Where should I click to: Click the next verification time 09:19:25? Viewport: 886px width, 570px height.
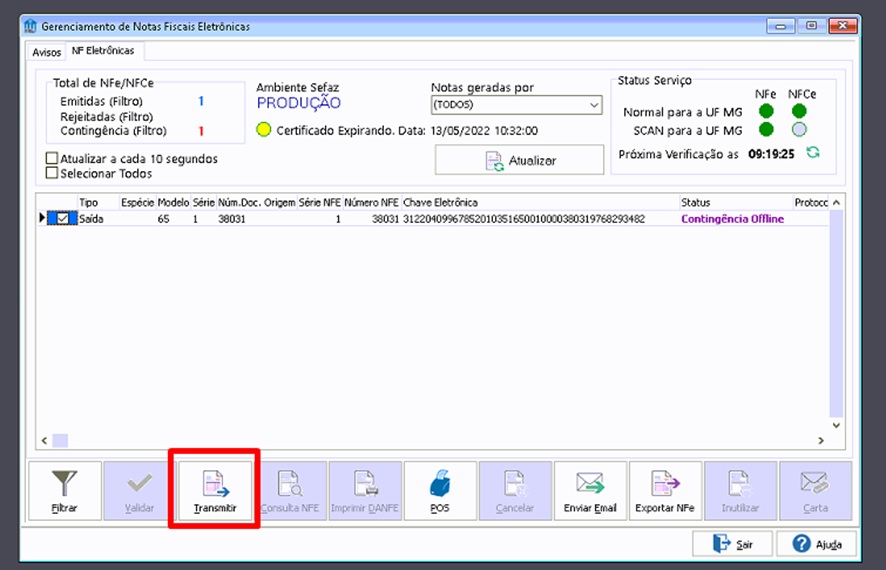(771, 154)
